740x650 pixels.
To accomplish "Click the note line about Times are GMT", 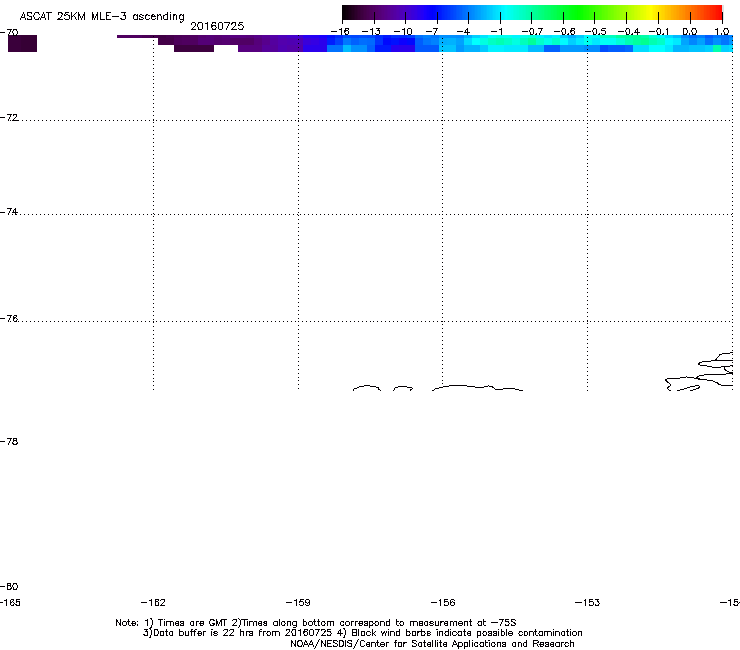I will pos(316,623).
